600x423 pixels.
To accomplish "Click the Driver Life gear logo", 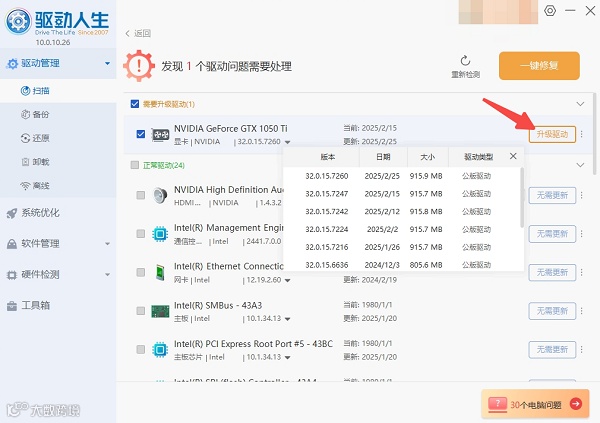I will click(x=18, y=21).
